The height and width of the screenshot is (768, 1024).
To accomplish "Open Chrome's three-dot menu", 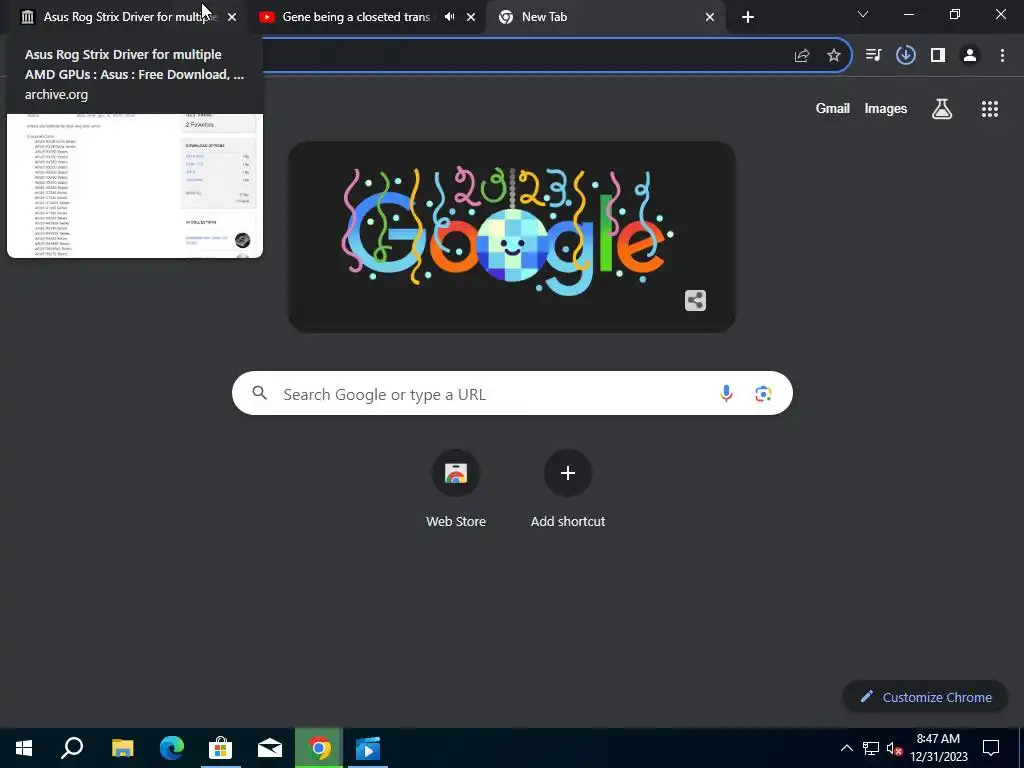I will [x=1002, y=56].
